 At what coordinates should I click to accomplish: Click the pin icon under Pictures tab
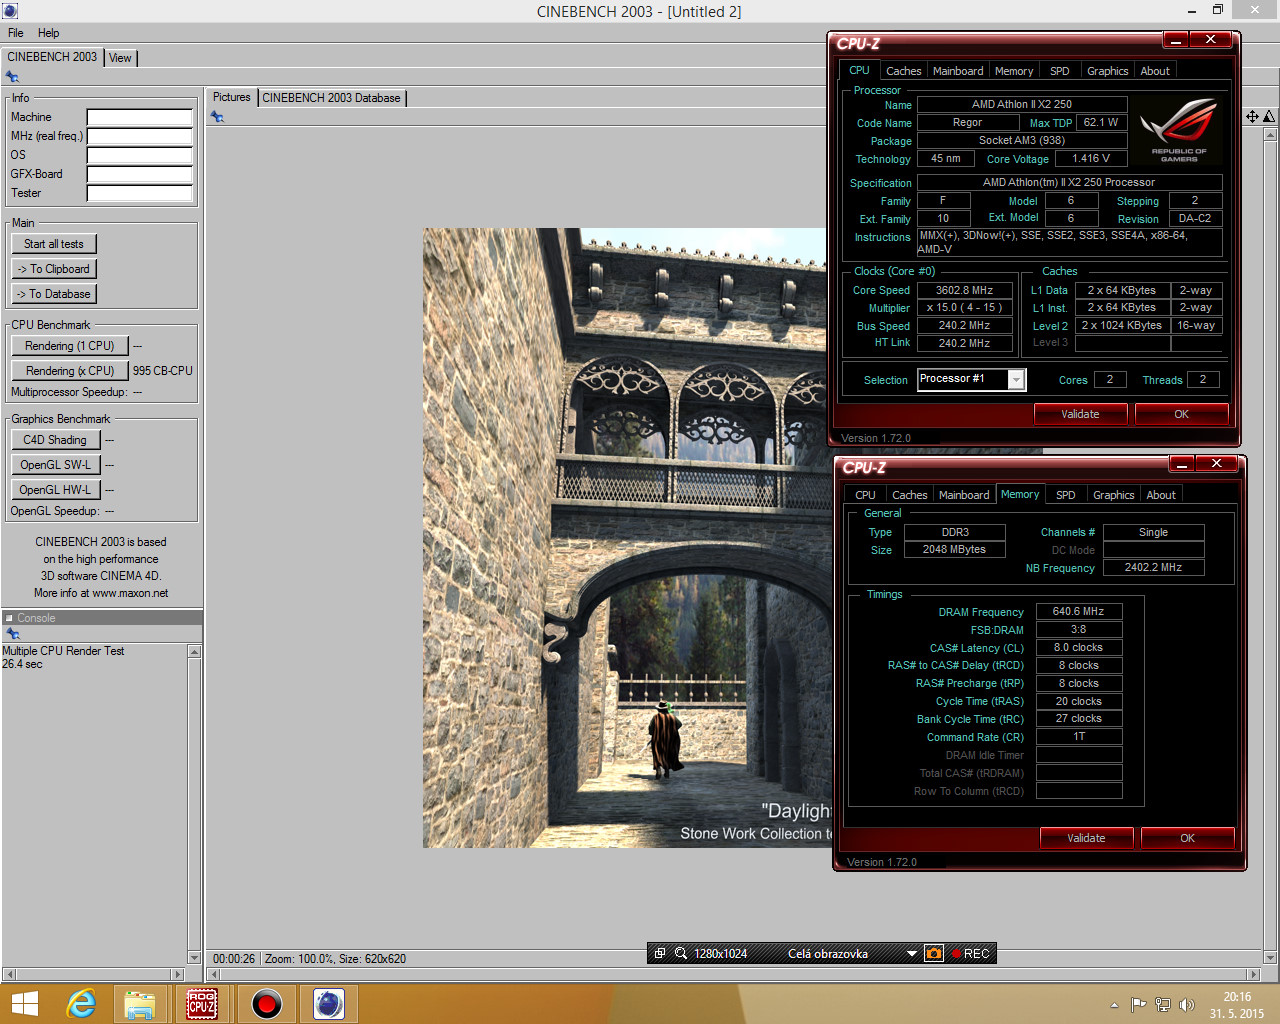coord(217,117)
